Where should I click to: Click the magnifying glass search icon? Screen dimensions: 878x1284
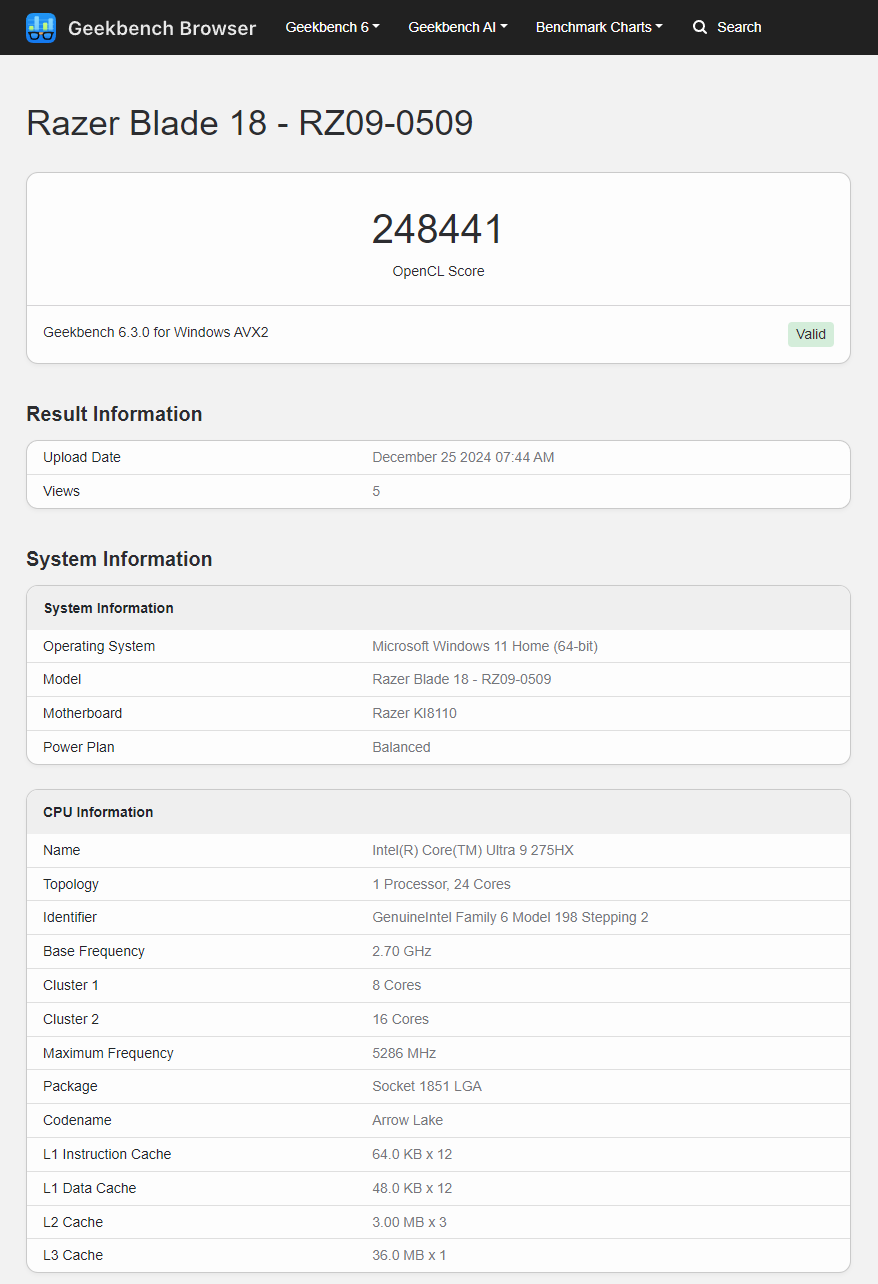(x=700, y=27)
